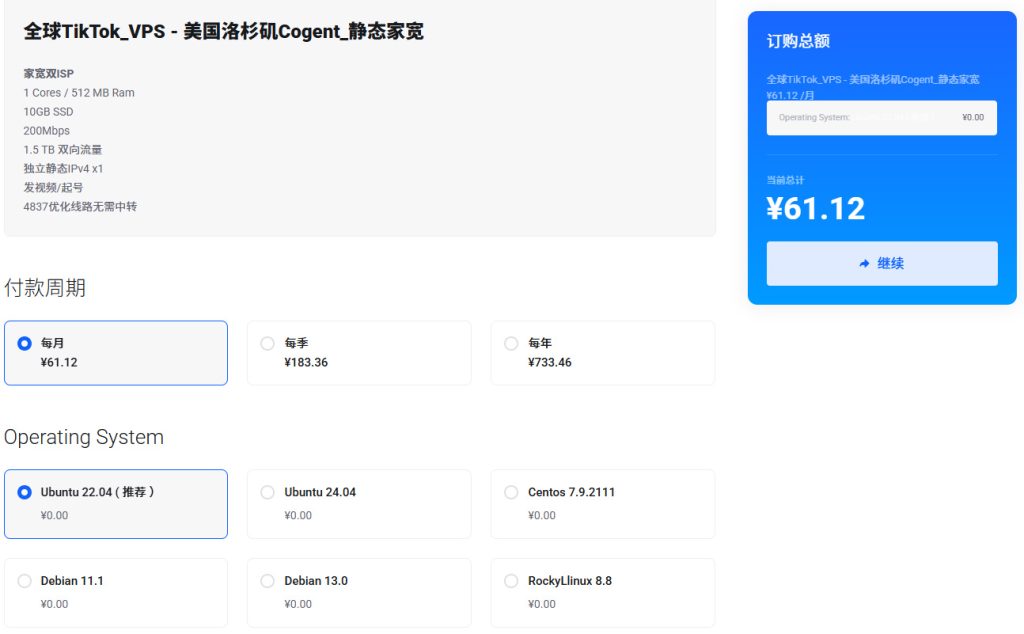Choose the 每年 ¥733.46 yearly radio option
The image size is (1024, 634).
[x=511, y=343]
